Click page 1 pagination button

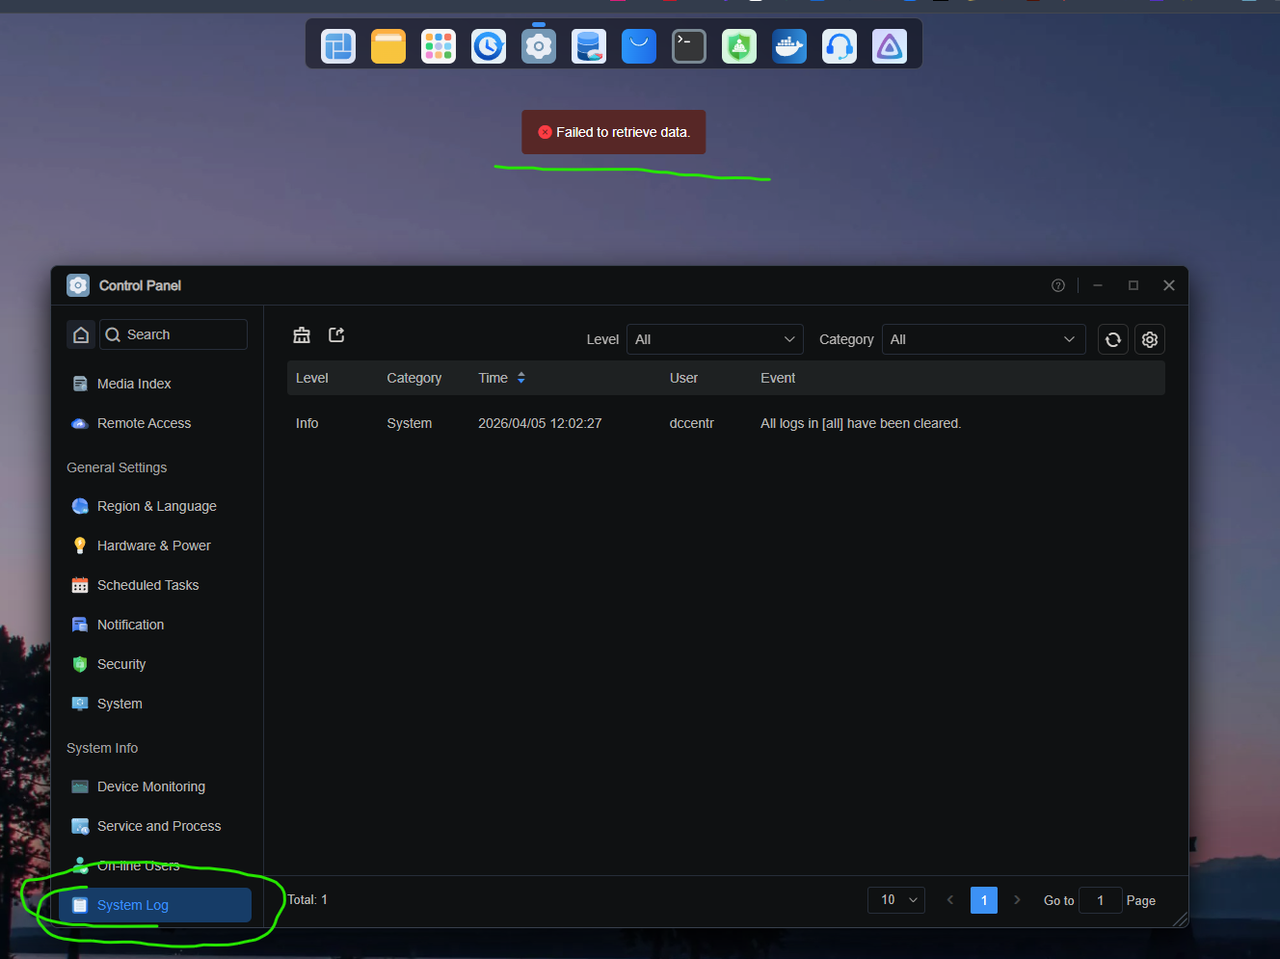984,900
